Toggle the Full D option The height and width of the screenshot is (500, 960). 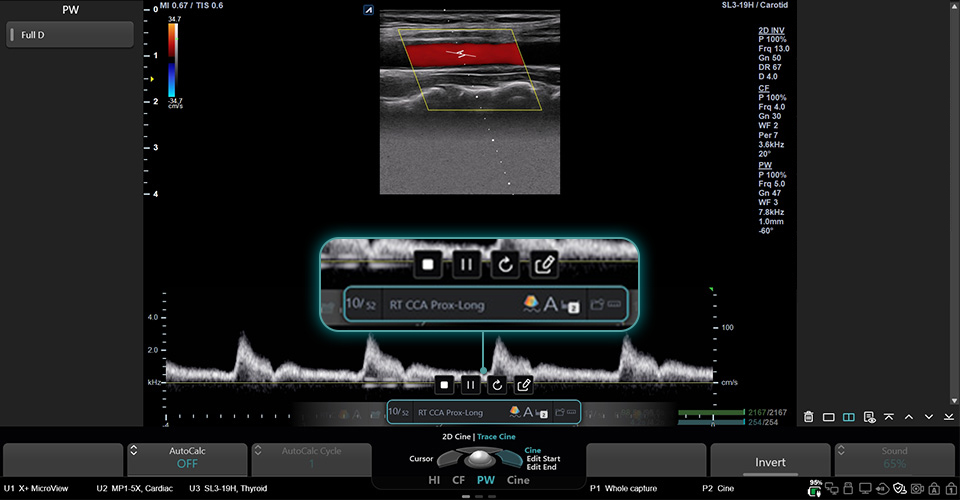point(69,35)
